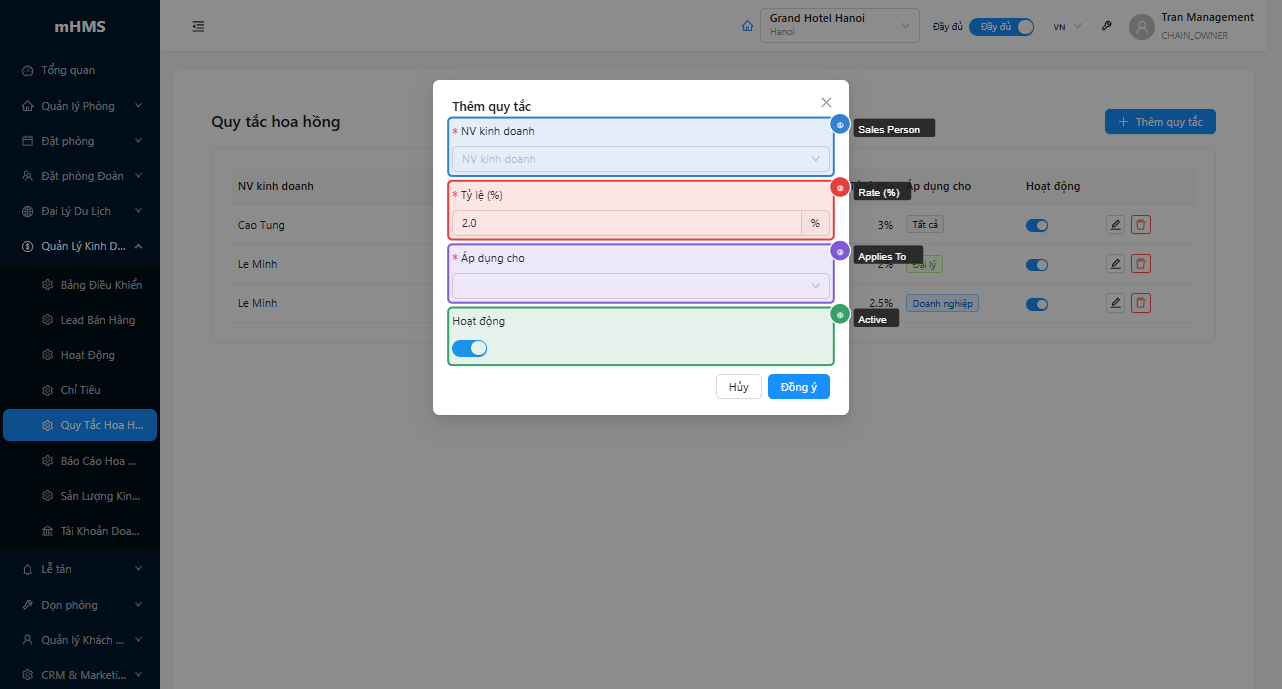Open Lead Bán Hàng in sidebar
The height and width of the screenshot is (689, 1282).
(97, 320)
